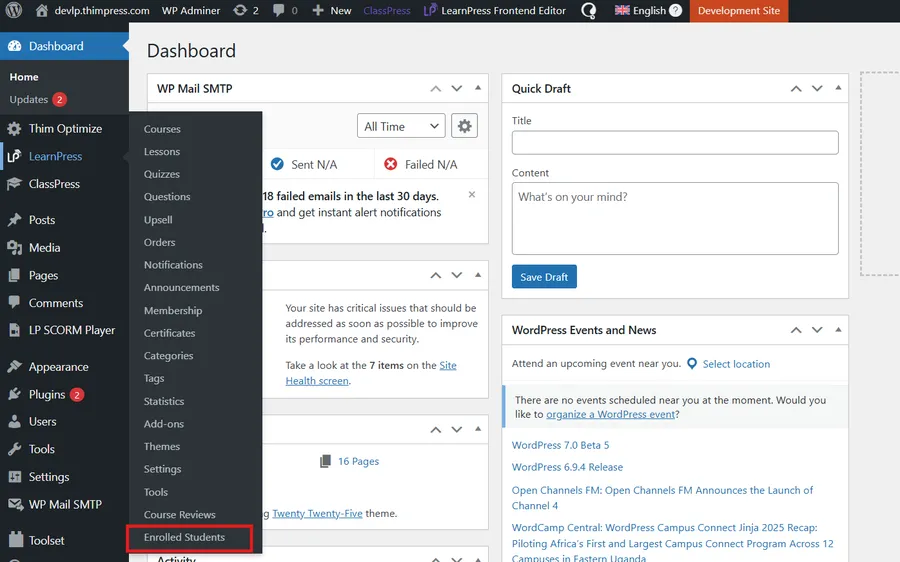Click the Thim Optimize gear icon in sidebar
Viewport: 900px width, 562px height.
point(14,129)
